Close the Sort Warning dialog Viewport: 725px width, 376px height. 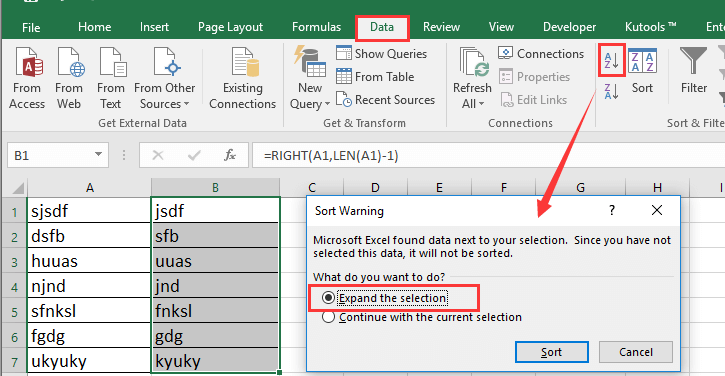coord(657,210)
